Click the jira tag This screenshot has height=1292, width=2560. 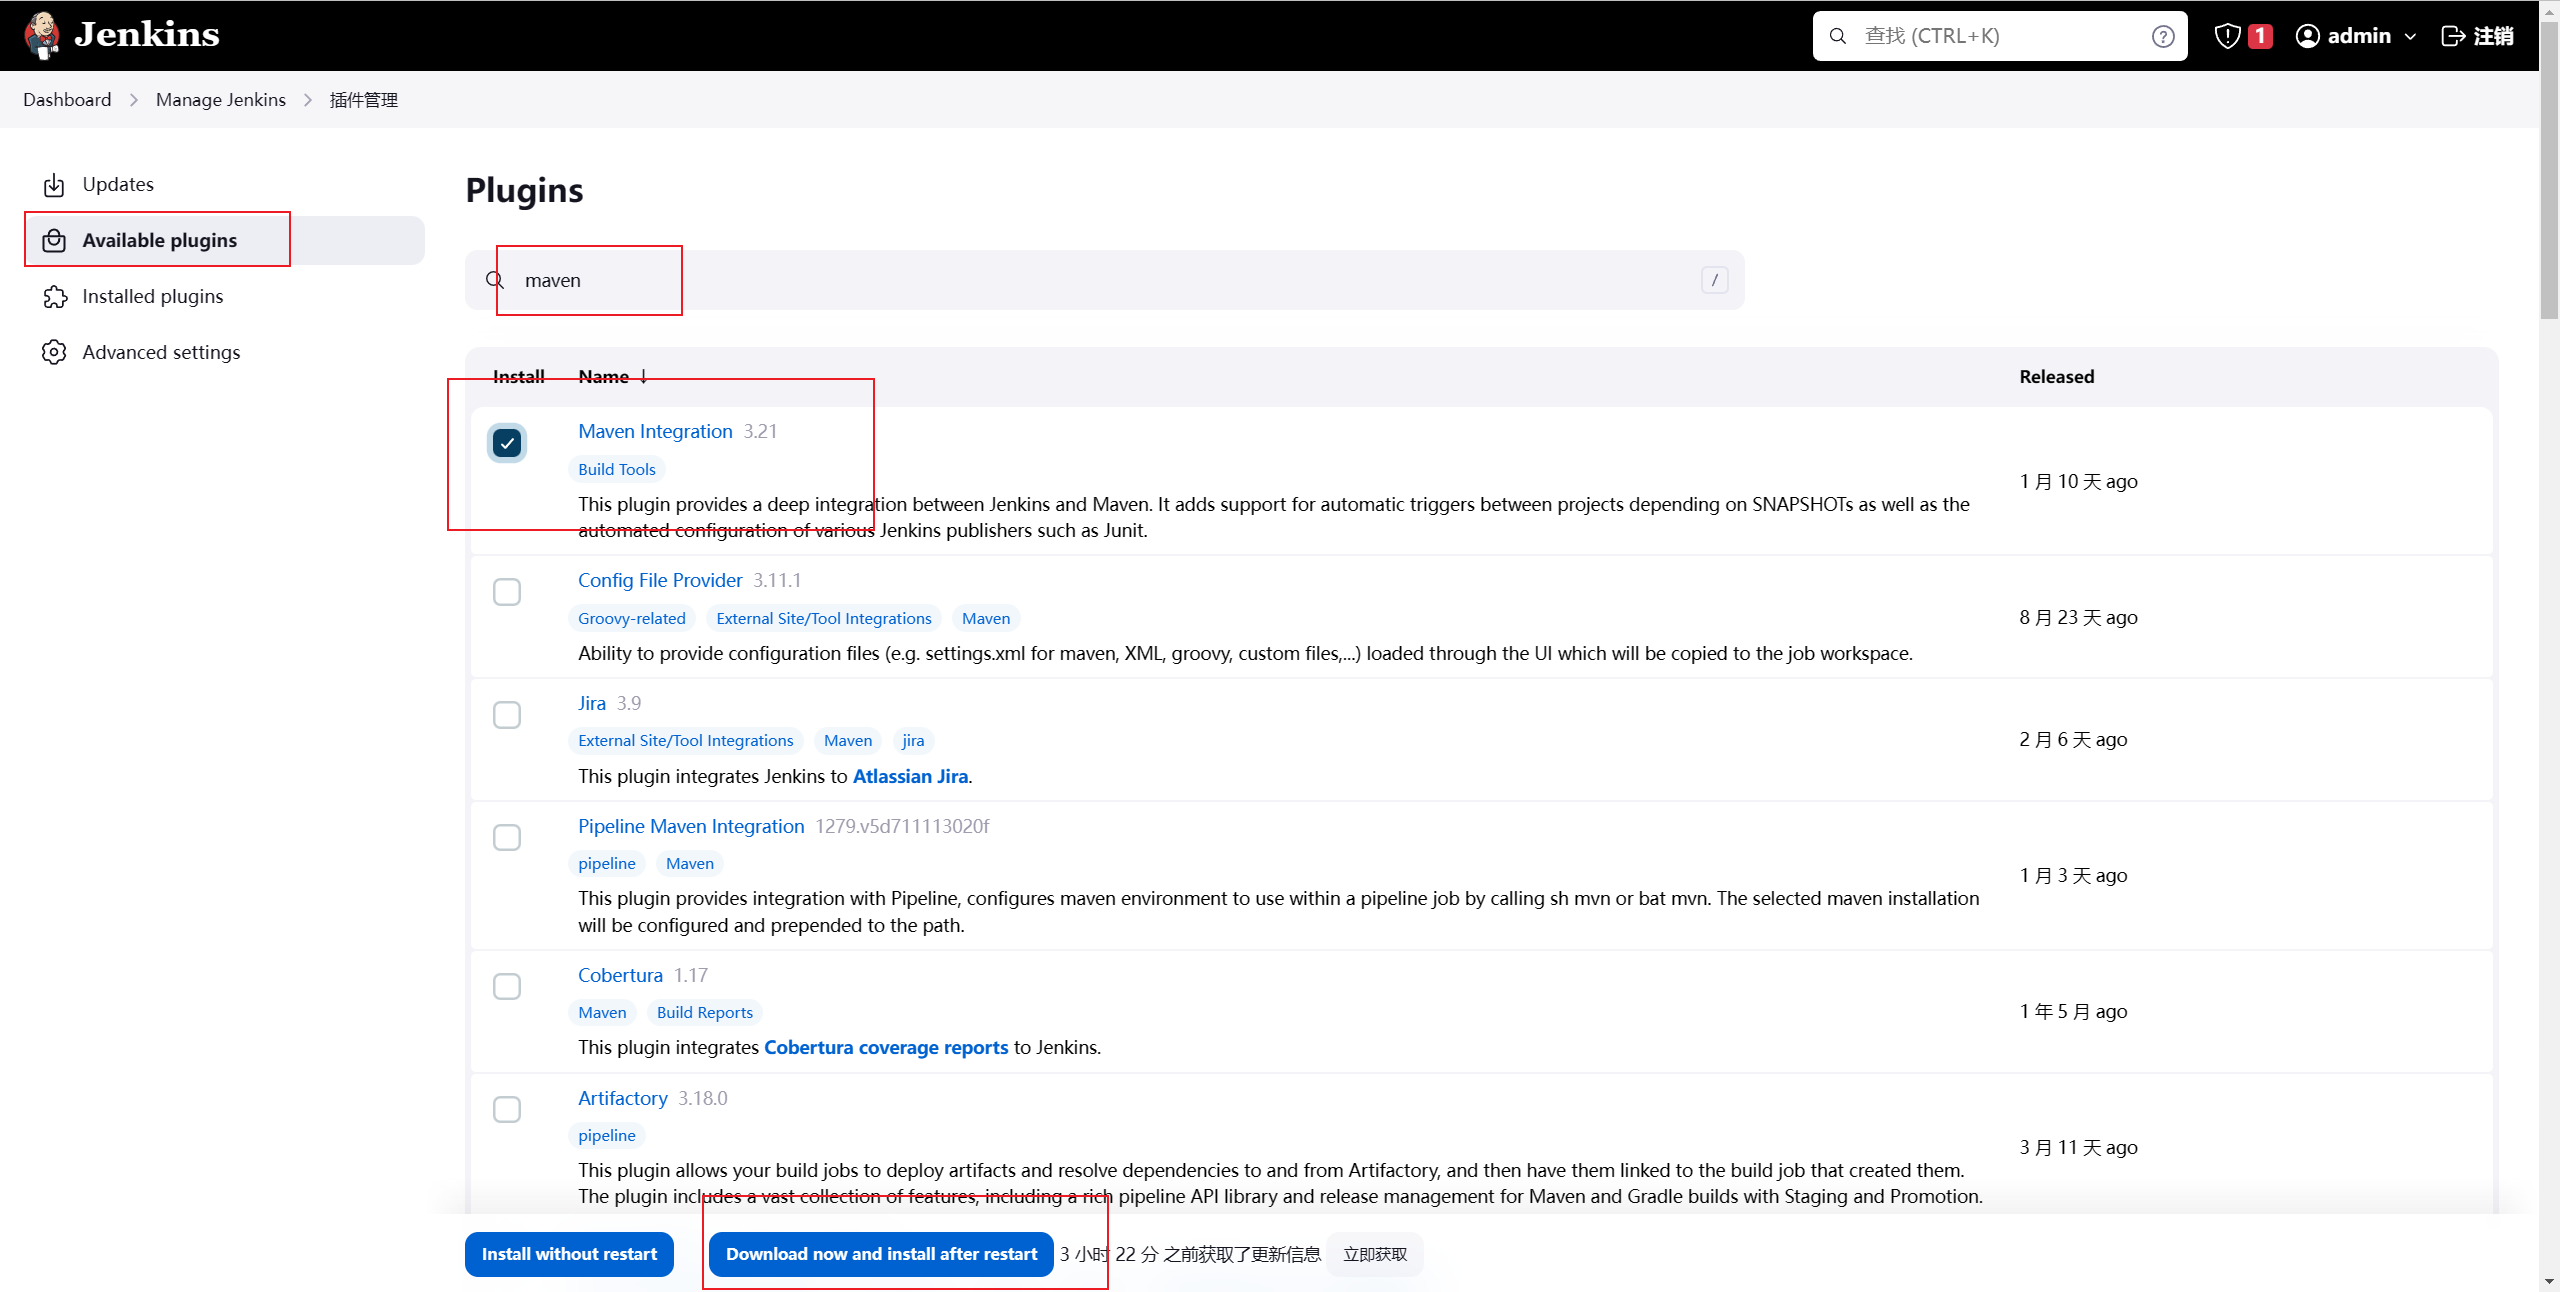click(x=913, y=740)
